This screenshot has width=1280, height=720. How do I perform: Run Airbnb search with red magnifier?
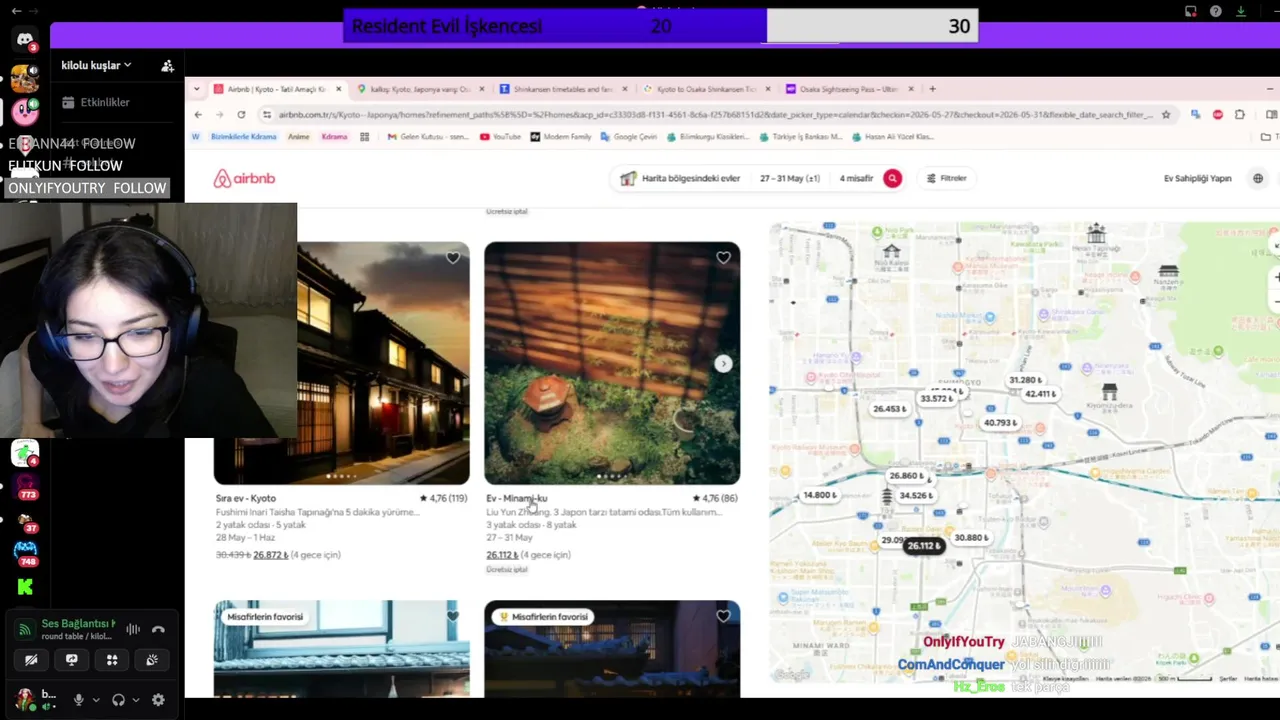(x=892, y=178)
